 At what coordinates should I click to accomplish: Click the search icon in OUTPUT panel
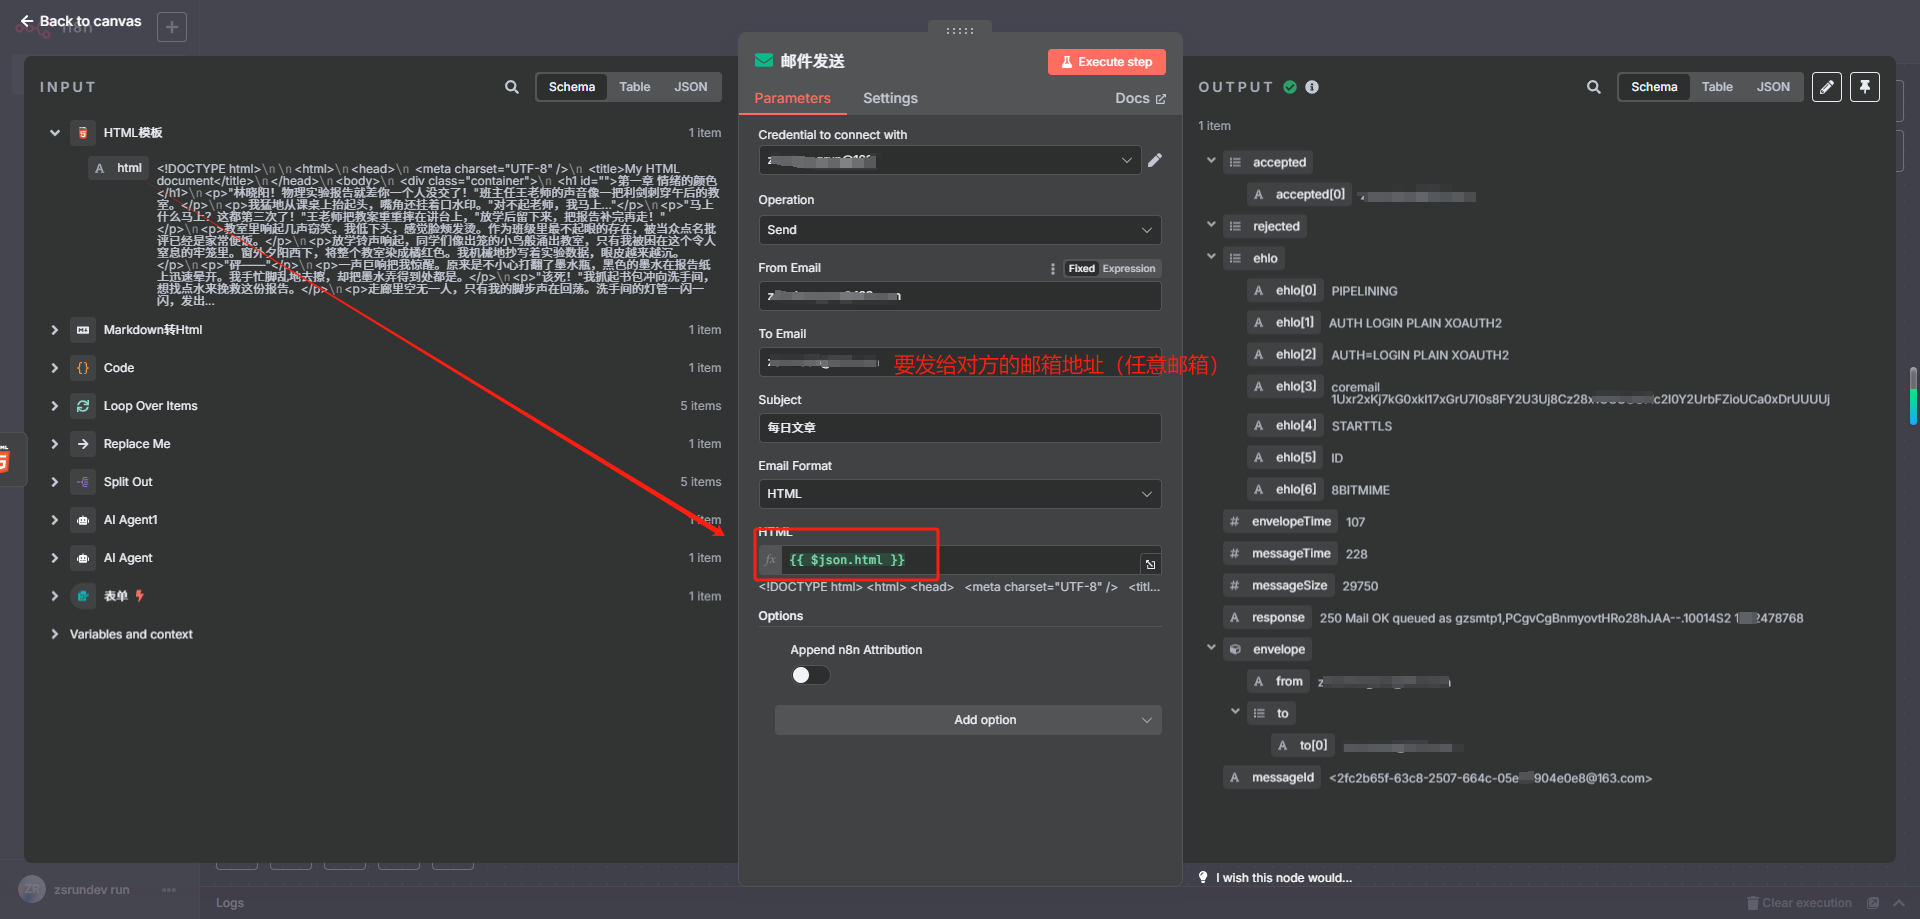click(x=1593, y=87)
